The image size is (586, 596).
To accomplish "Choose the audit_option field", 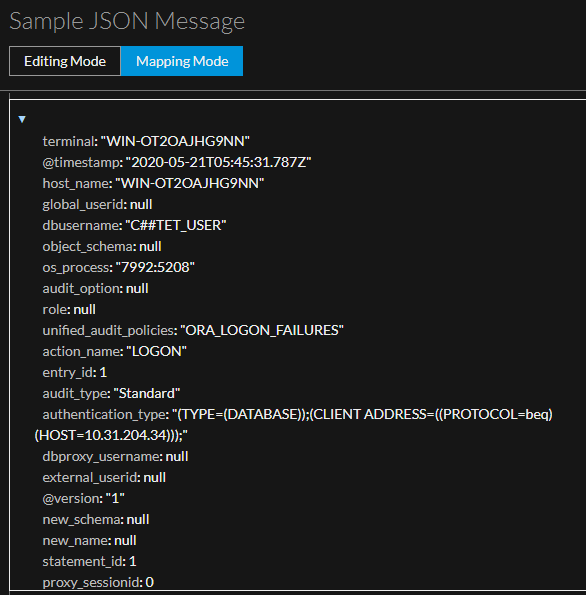I will (81, 289).
